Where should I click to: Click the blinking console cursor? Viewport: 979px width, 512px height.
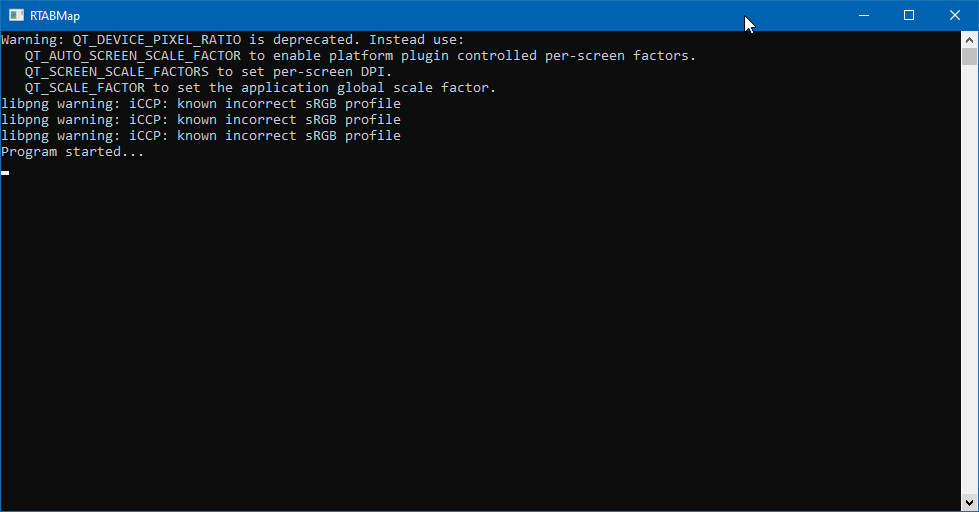point(5,172)
